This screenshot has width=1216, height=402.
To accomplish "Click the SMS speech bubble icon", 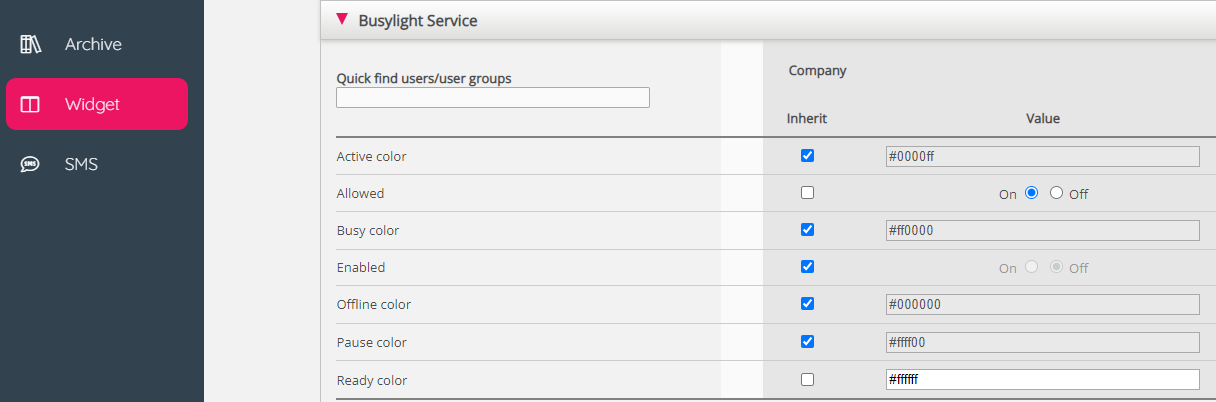I will (30, 164).
